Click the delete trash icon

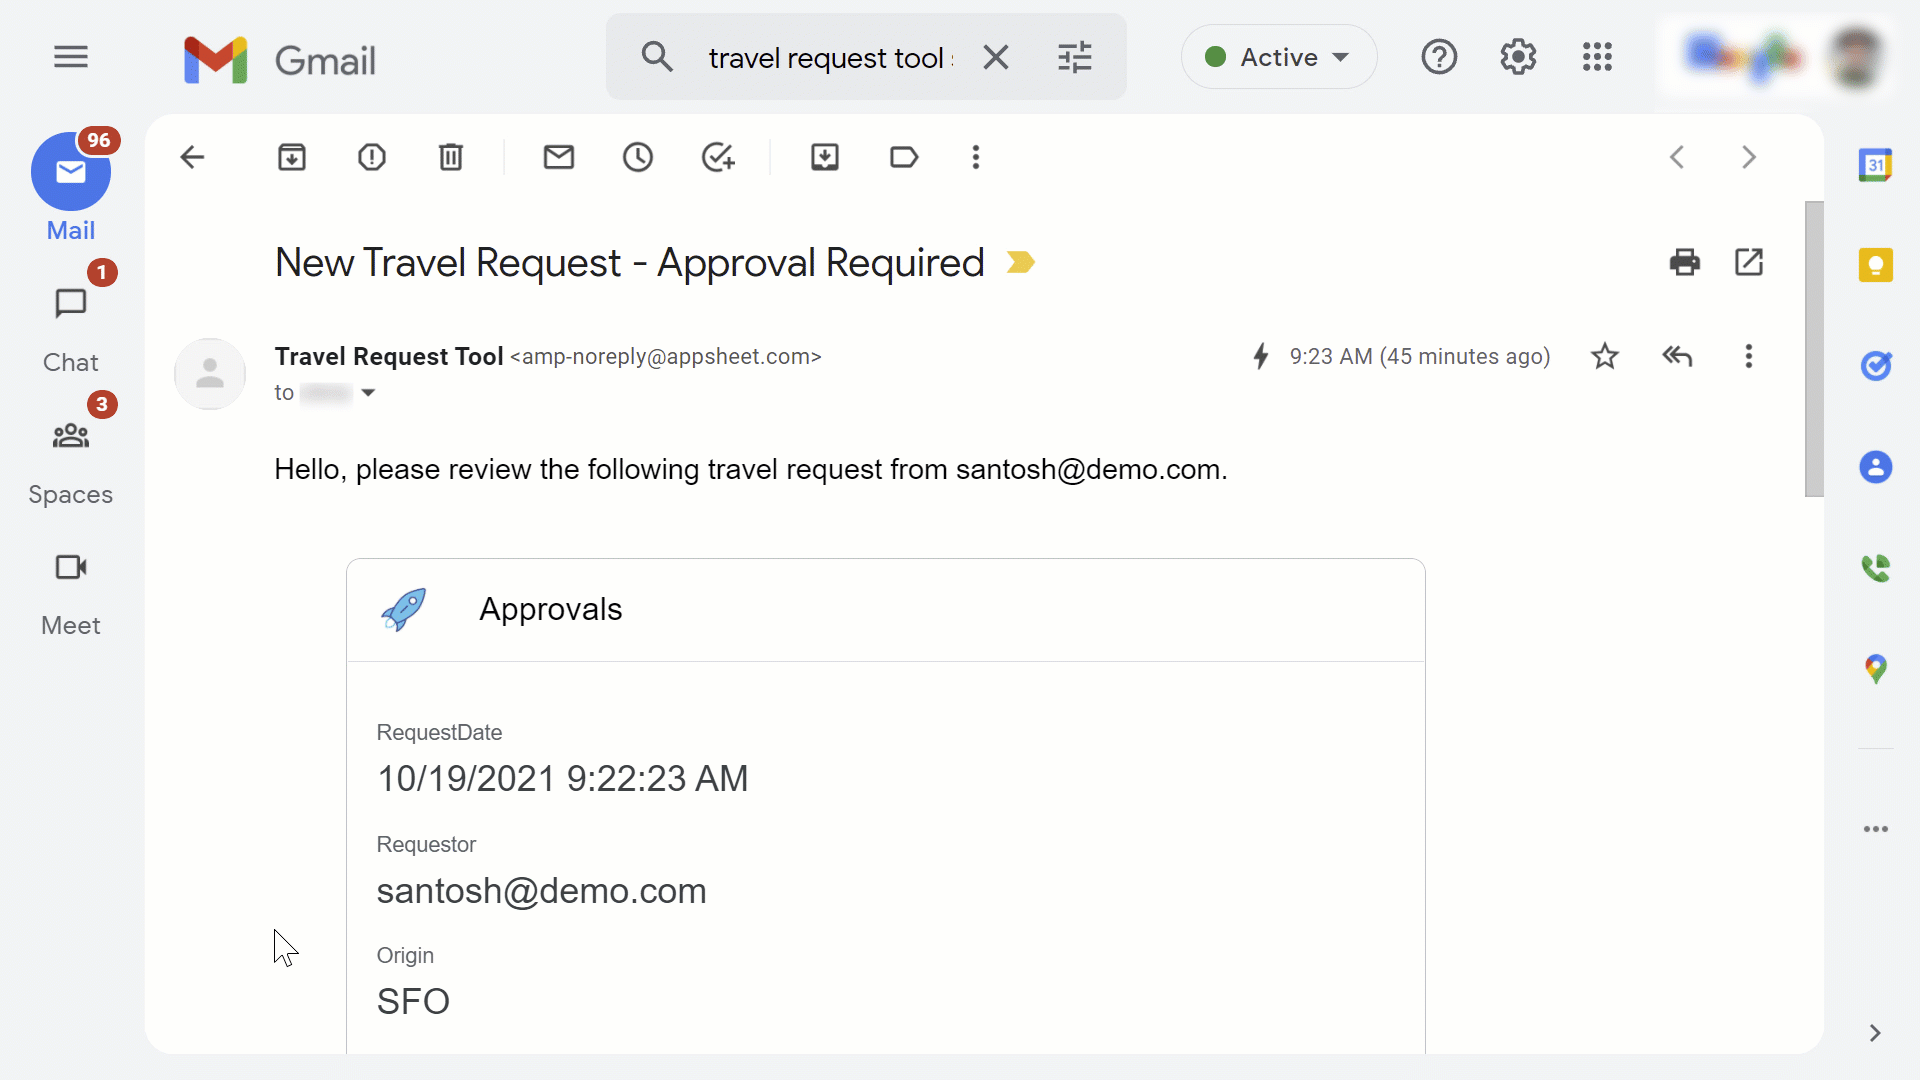click(450, 157)
